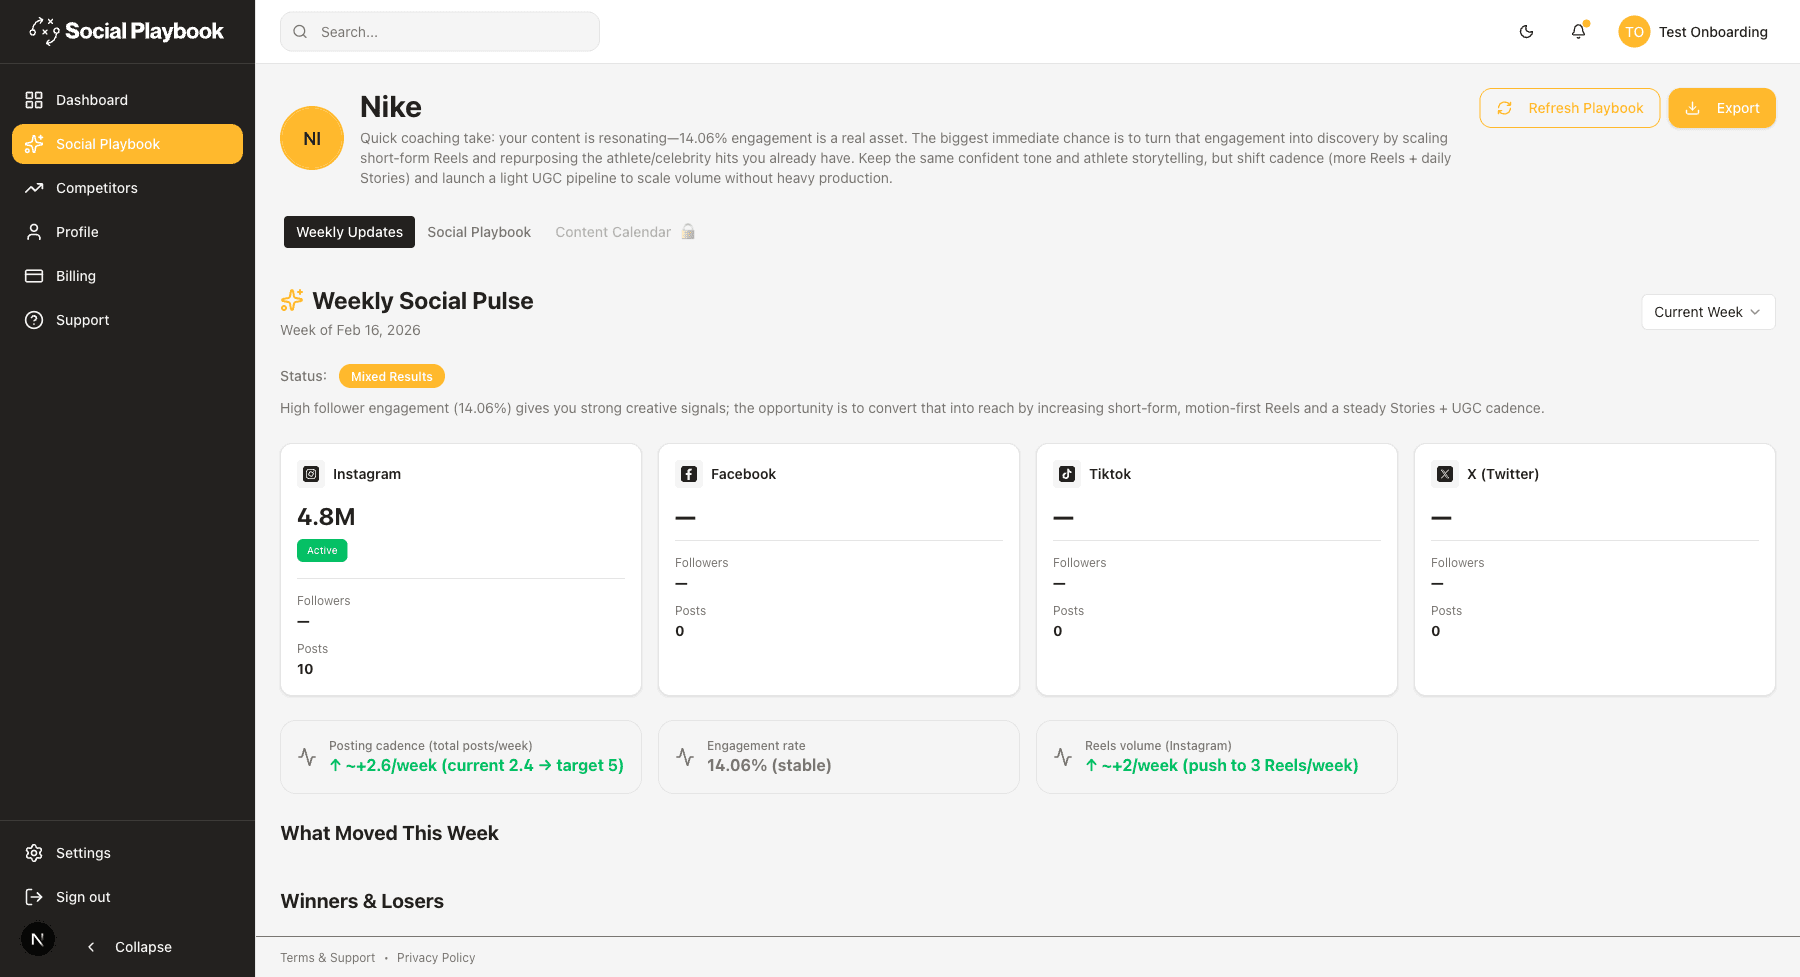
Task: Collapse the sidebar
Action: (x=130, y=947)
